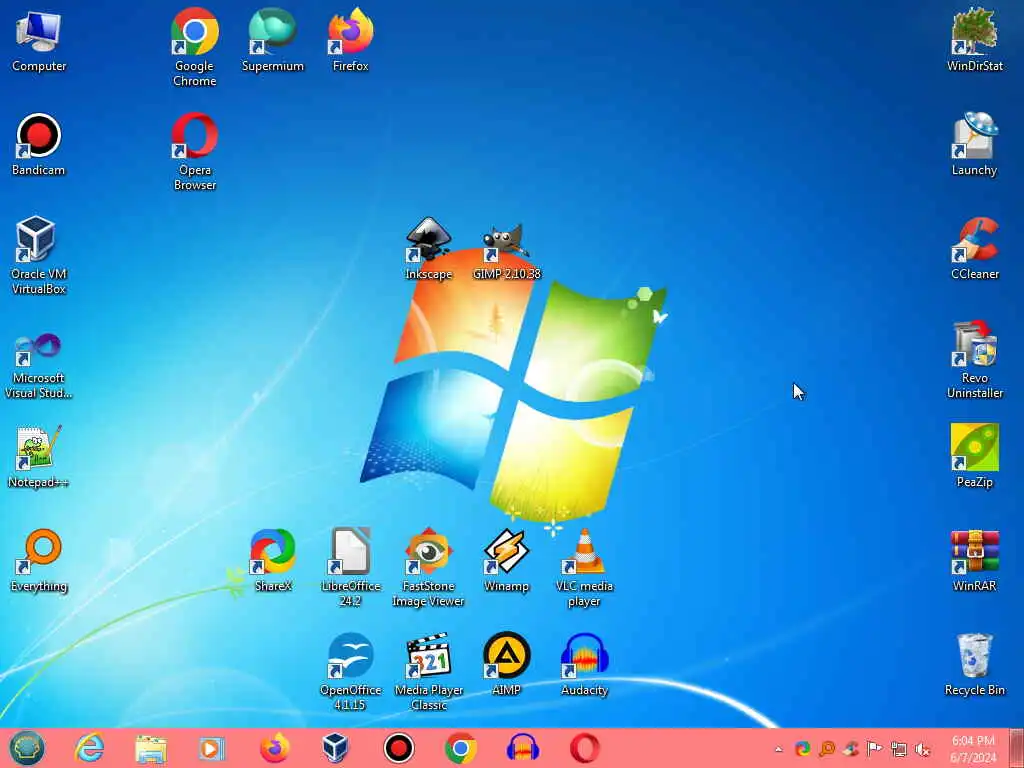This screenshot has width=1024, height=768.
Task: Launch Audacity from the taskbar
Action: point(522,748)
